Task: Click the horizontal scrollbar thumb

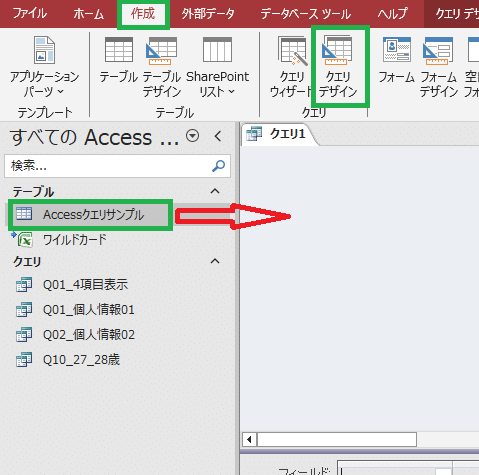Action: click(337, 439)
